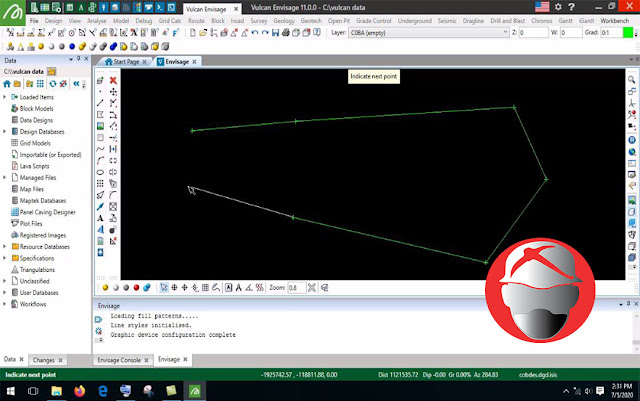Click the Z value input field

pyautogui.click(x=533, y=33)
